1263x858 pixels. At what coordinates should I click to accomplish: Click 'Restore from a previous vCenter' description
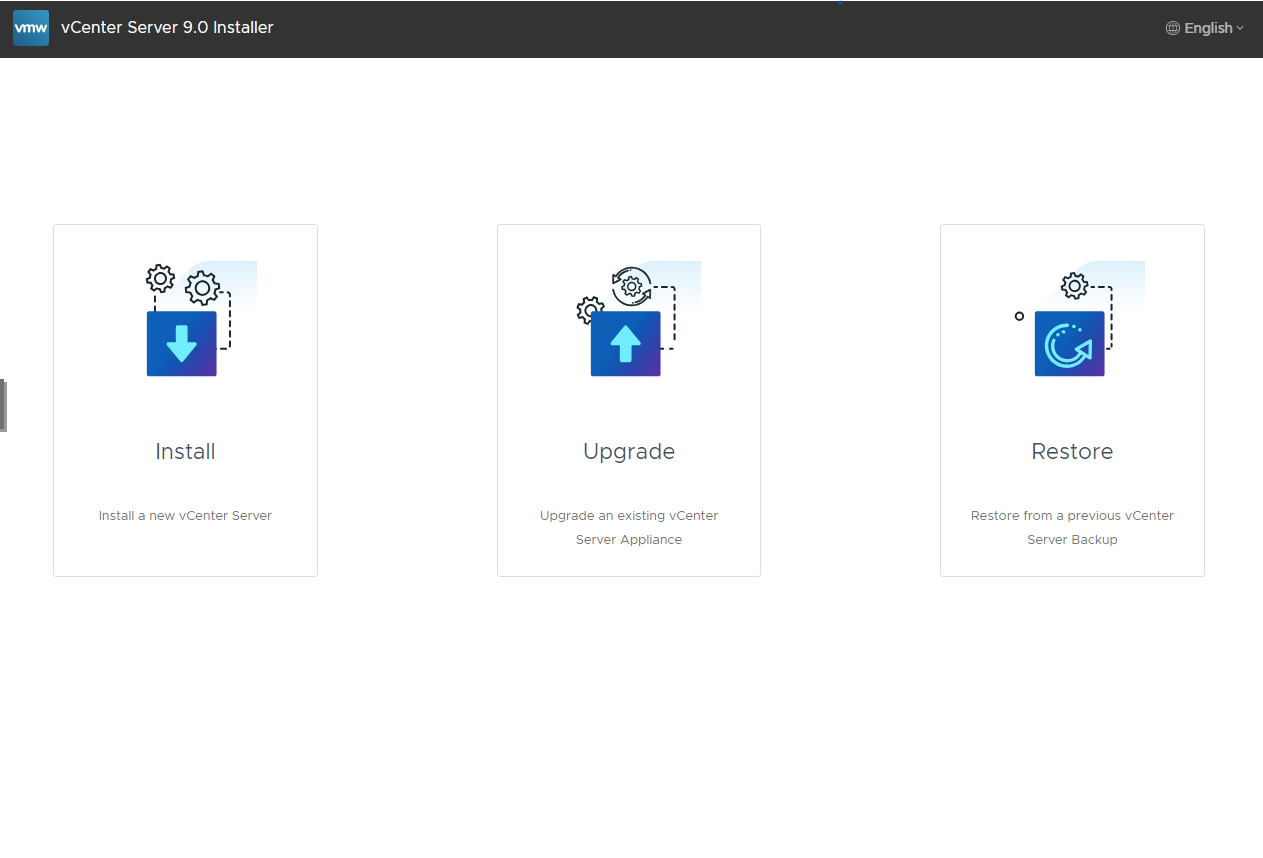(x=1072, y=516)
